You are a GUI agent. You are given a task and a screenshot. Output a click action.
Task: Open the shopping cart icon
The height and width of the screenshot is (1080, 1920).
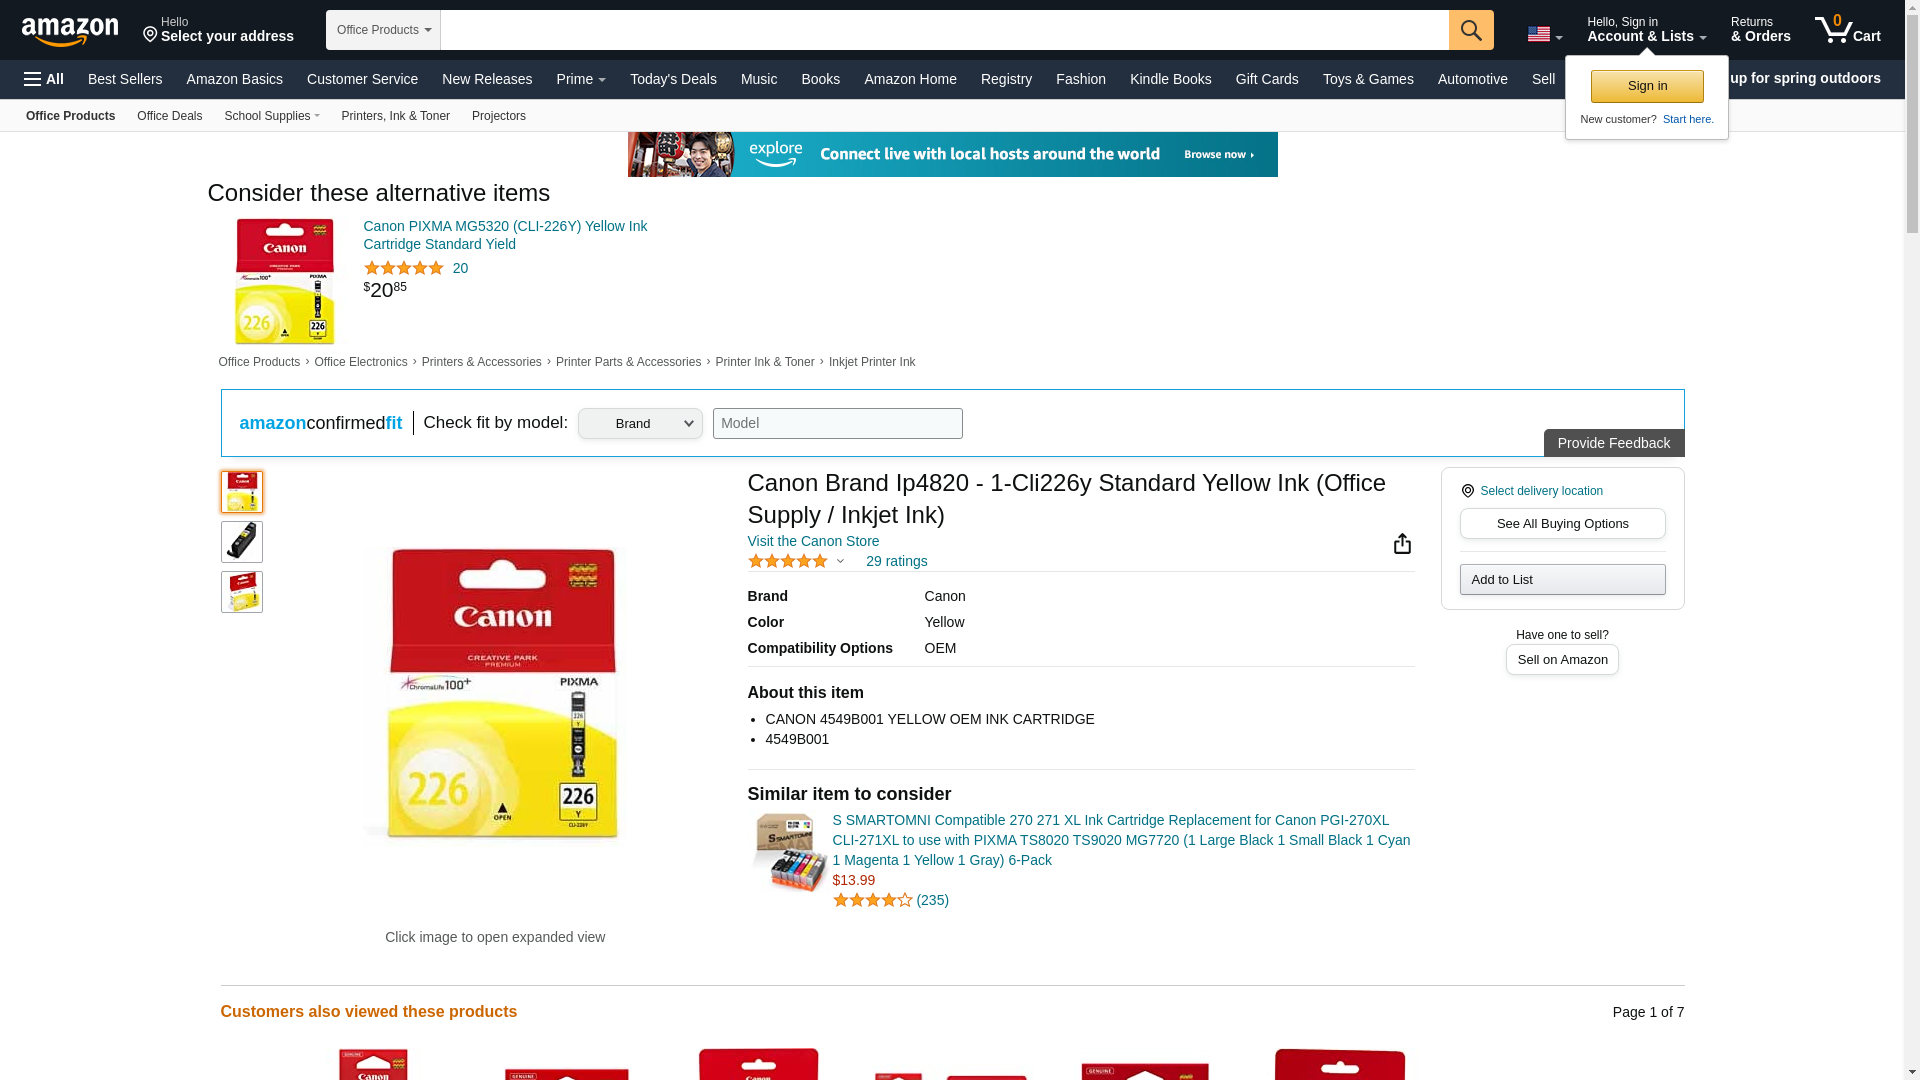point(1847,29)
